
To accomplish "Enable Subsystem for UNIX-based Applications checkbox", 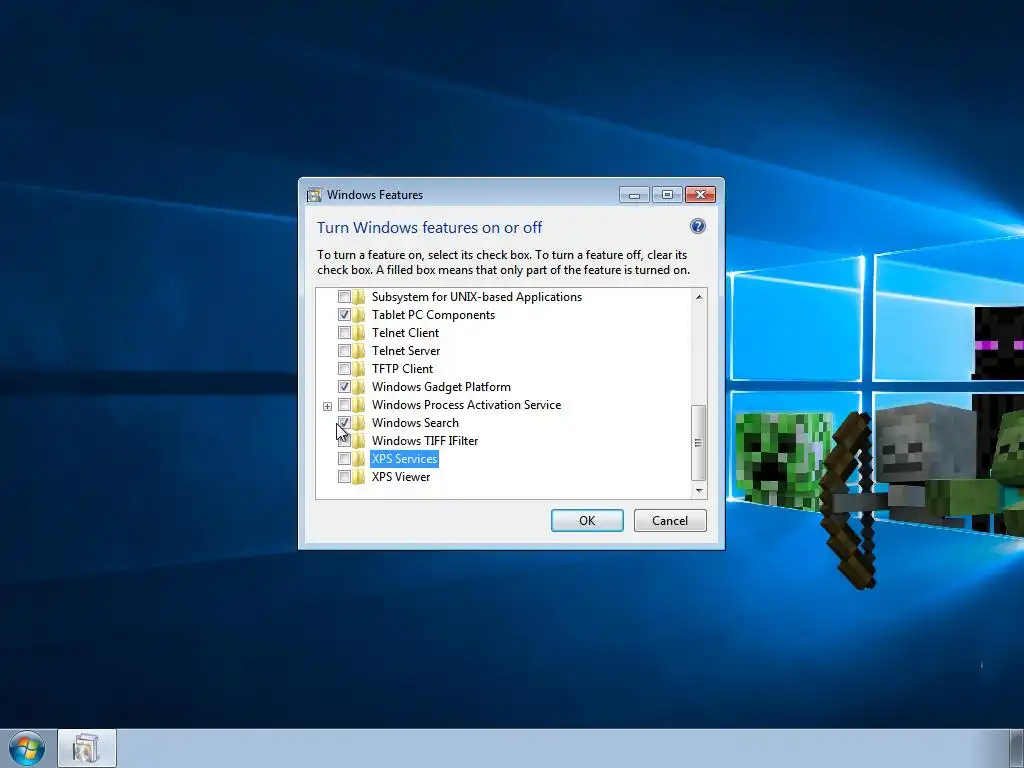I will point(344,297).
